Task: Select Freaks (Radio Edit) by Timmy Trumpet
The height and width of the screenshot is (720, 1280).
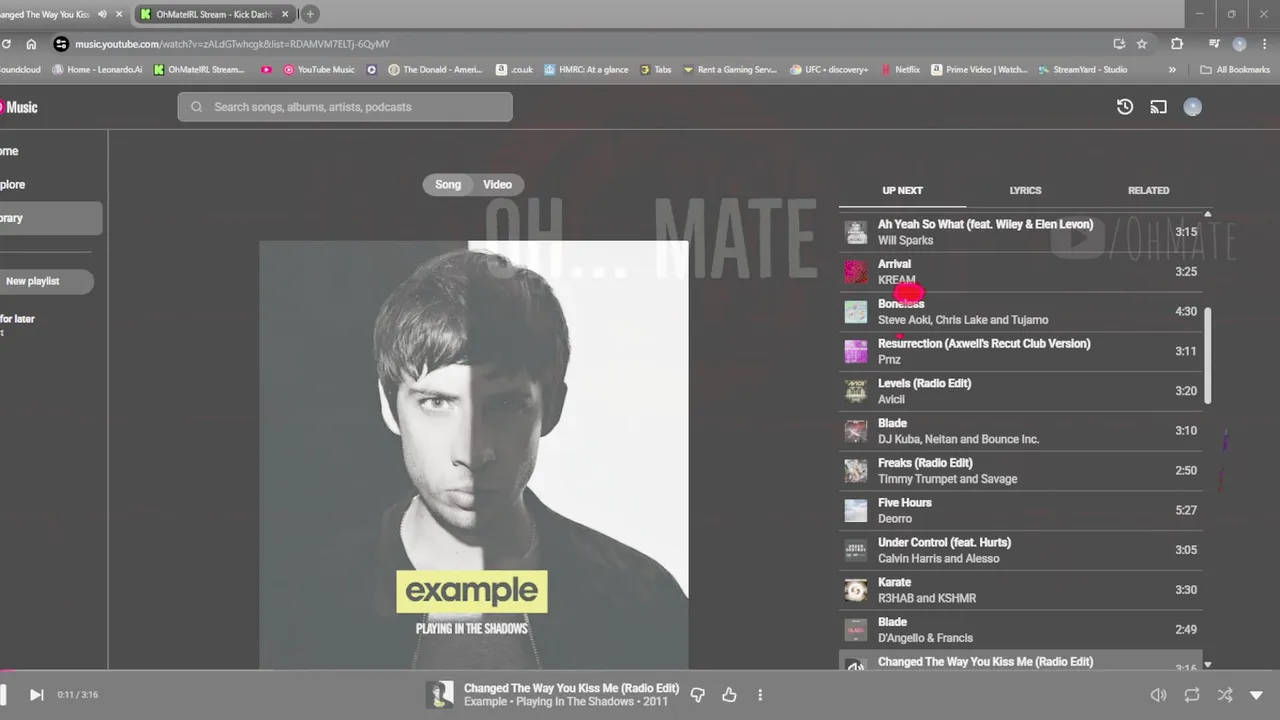Action: 1020,471
